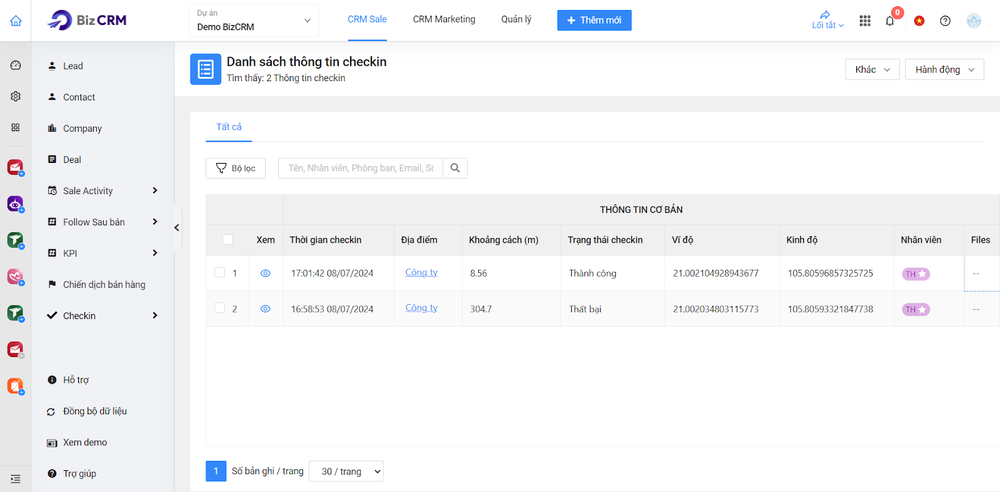Click the home icon in top-left corner
This screenshot has height=492, width=1000.
(x=15, y=20)
